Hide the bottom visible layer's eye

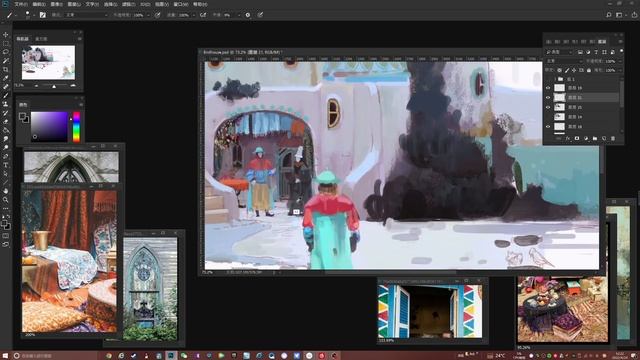click(x=548, y=127)
